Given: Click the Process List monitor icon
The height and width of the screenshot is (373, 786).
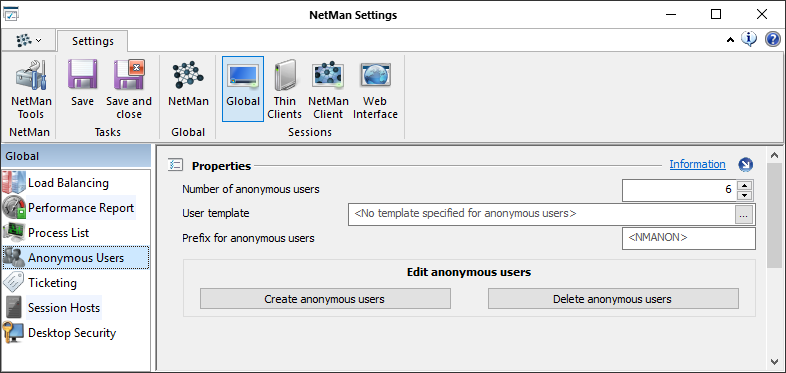Looking at the screenshot, I should coord(14,233).
